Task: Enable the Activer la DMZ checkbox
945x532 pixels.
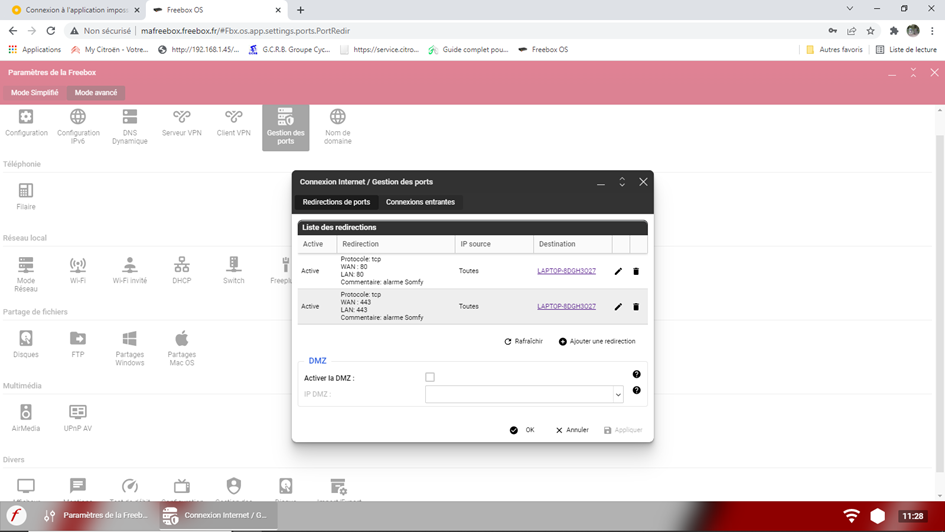Action: [x=430, y=377]
